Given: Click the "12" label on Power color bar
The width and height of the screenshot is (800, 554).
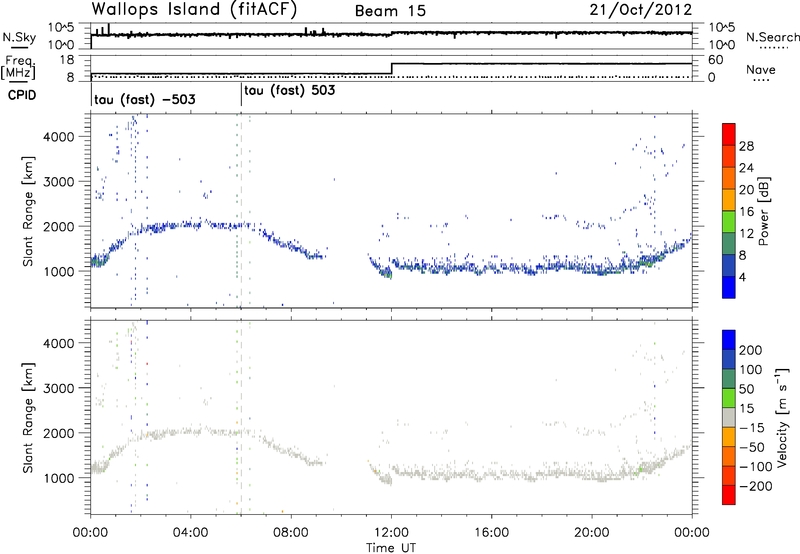Looking at the screenshot, I should pos(746,234).
